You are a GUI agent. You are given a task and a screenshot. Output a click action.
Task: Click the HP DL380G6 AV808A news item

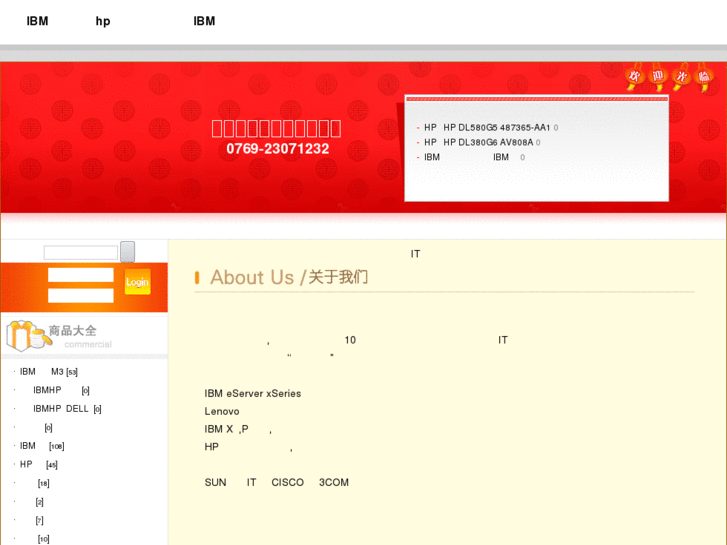(478, 142)
